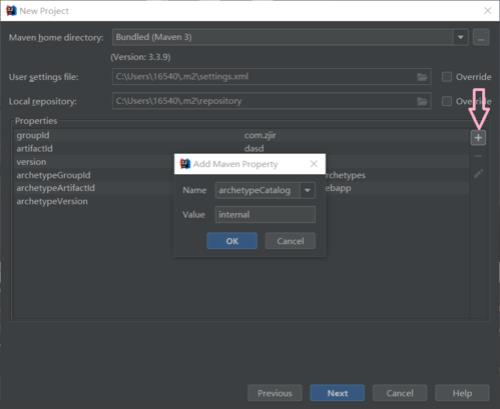Close the Add Maven Property dialog
The width and height of the screenshot is (500, 409).
[314, 164]
